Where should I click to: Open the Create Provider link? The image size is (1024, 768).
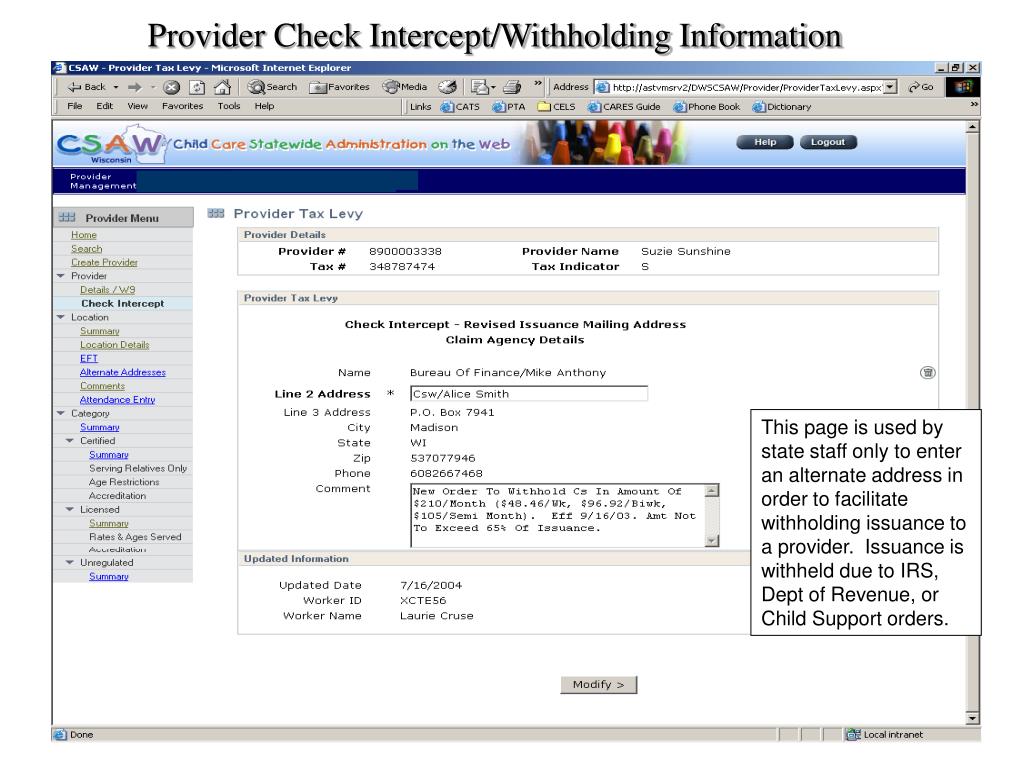tap(104, 263)
